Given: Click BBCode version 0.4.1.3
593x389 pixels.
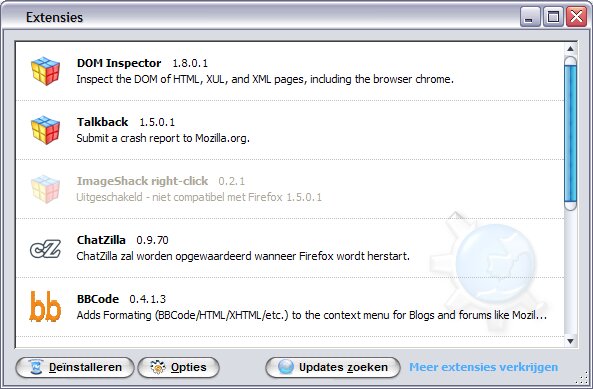Looking at the screenshot, I should pyautogui.click(x=147, y=299).
